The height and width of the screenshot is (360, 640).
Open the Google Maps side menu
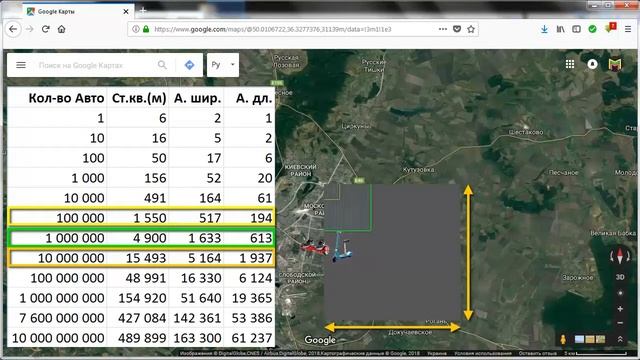21,65
